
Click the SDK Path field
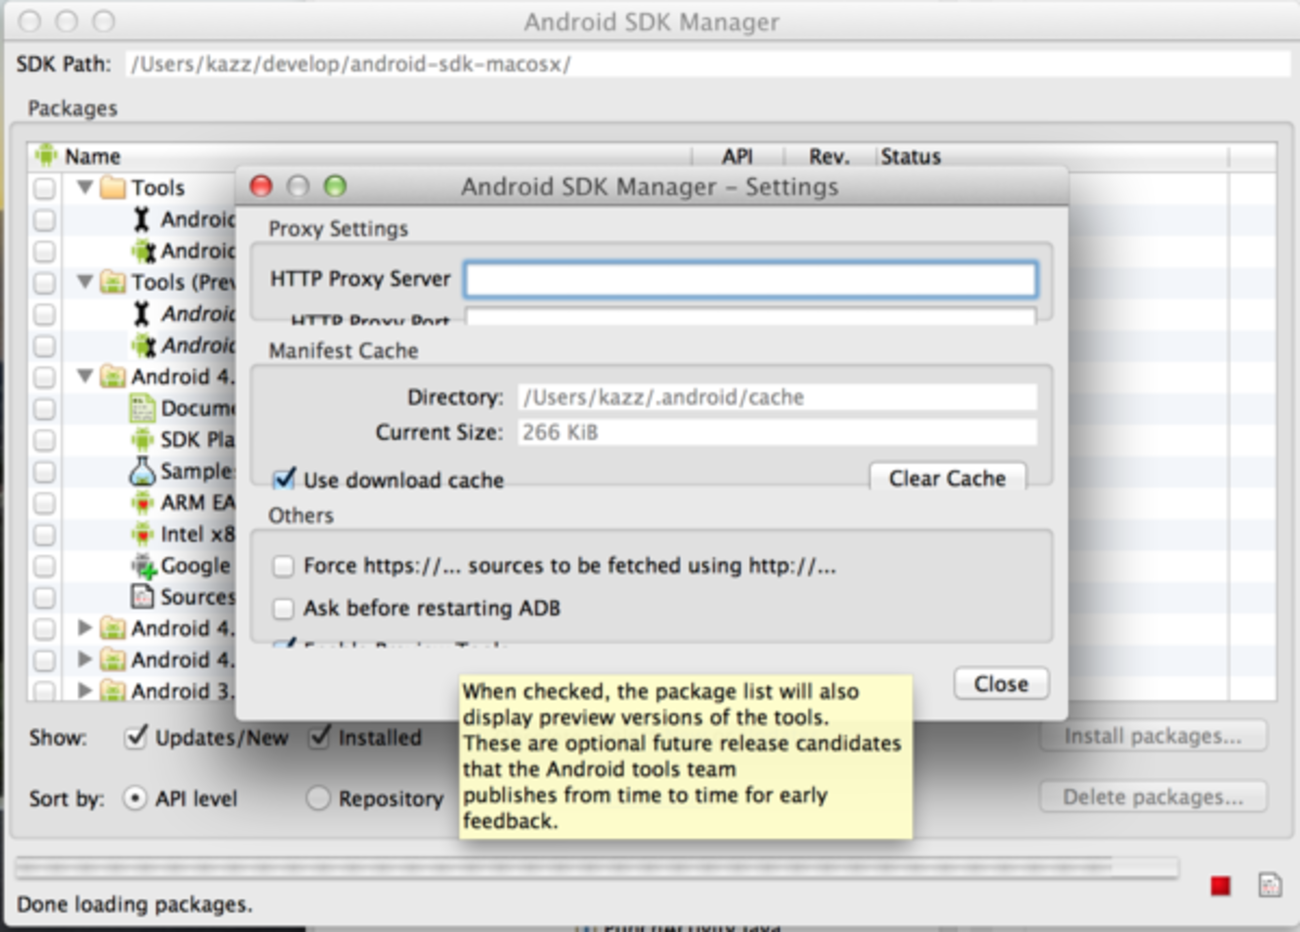[708, 64]
